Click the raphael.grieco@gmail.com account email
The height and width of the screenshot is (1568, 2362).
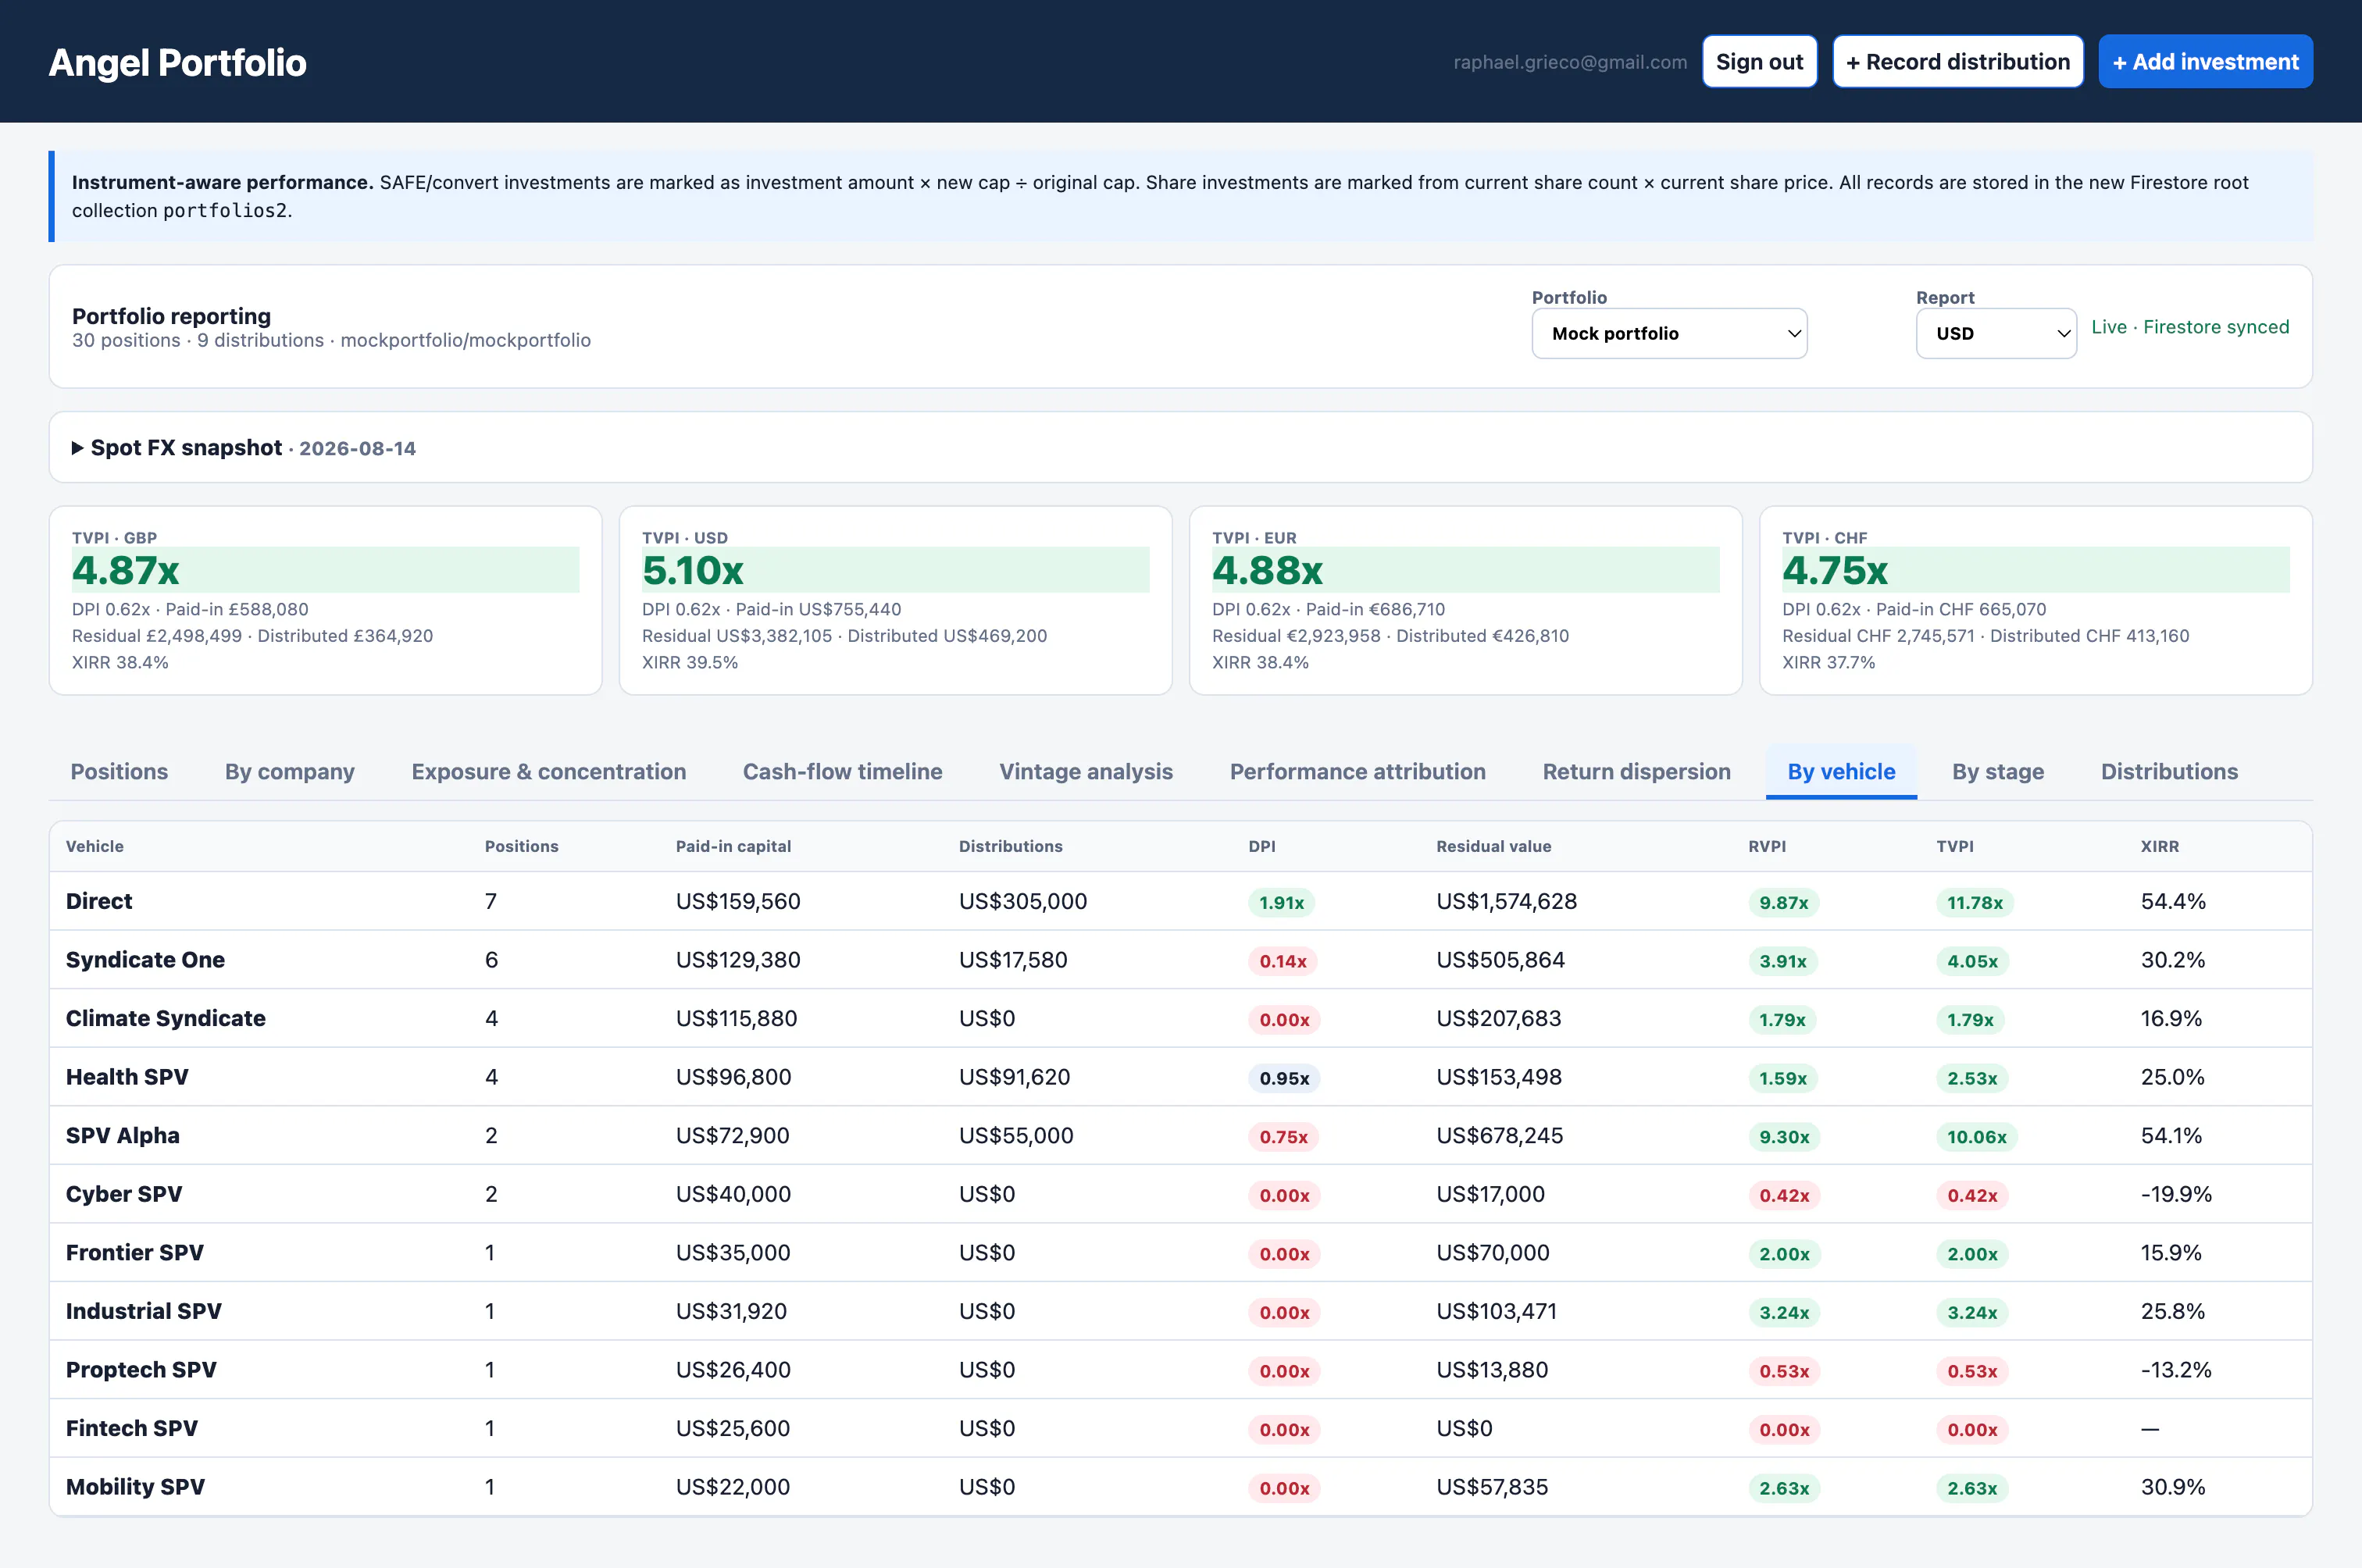point(1570,62)
